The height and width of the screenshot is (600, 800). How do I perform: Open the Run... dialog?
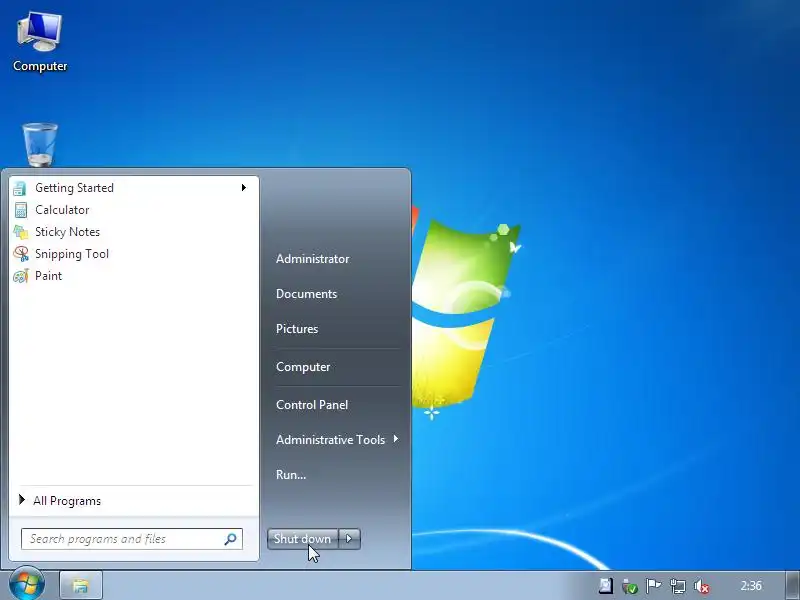tap(291, 474)
